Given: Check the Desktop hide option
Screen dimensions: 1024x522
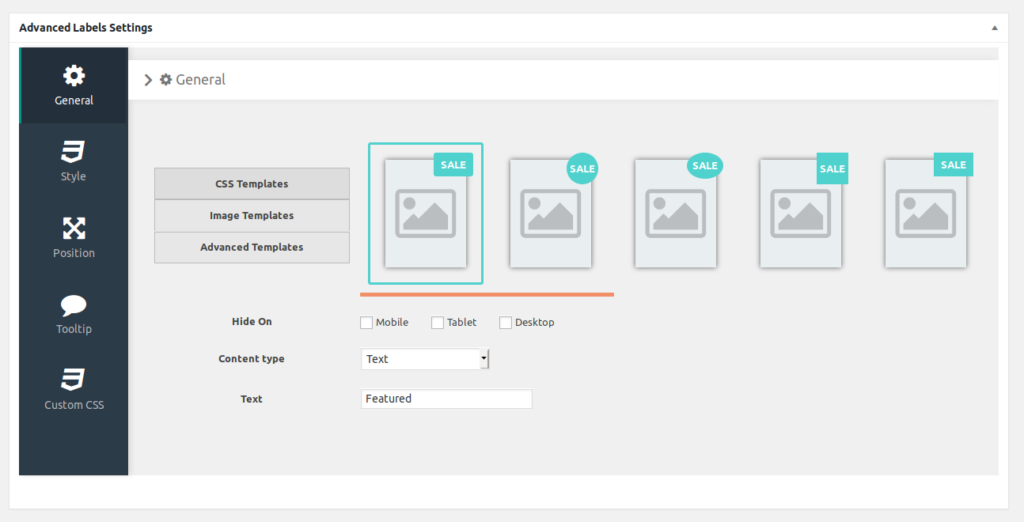Looking at the screenshot, I should point(505,322).
